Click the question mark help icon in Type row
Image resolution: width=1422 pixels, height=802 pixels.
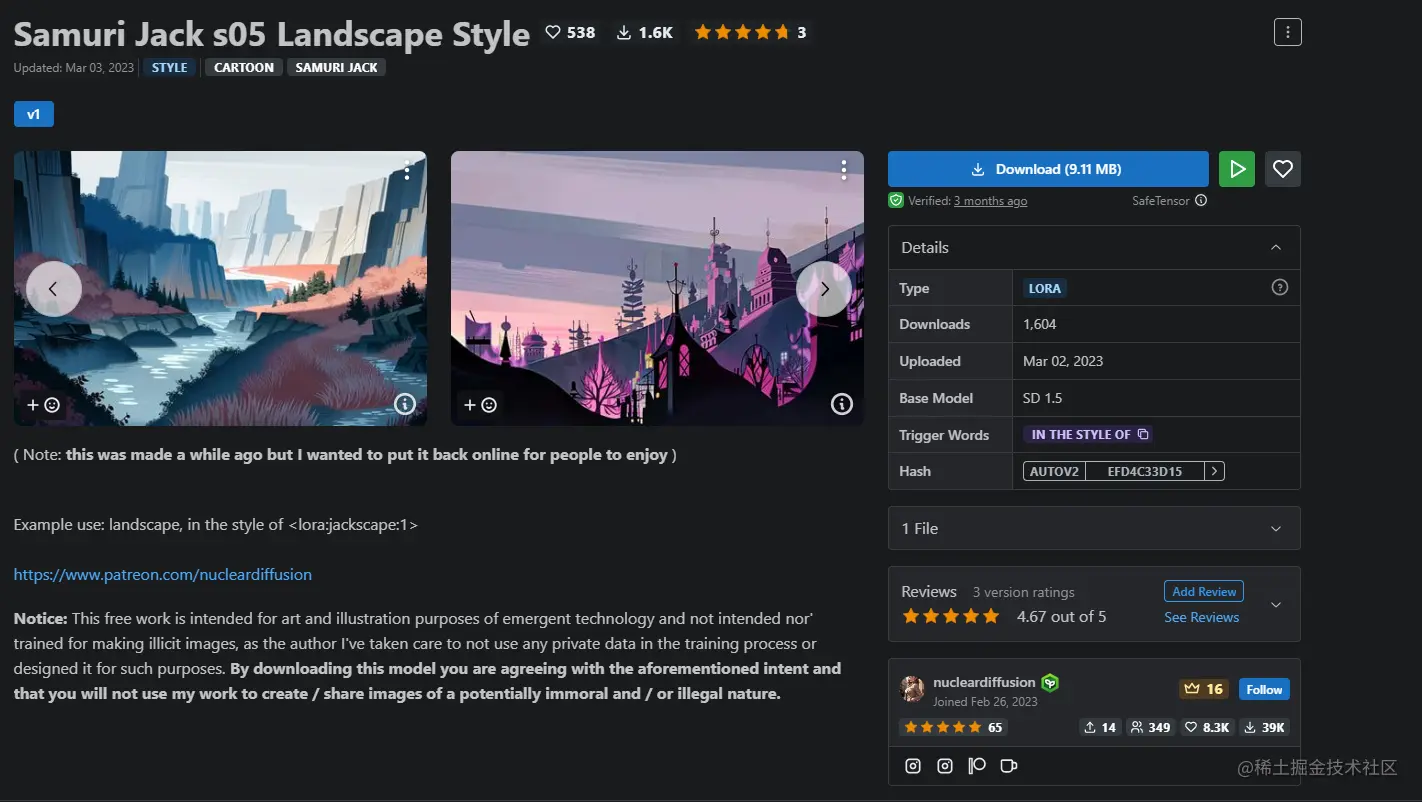click(1279, 287)
